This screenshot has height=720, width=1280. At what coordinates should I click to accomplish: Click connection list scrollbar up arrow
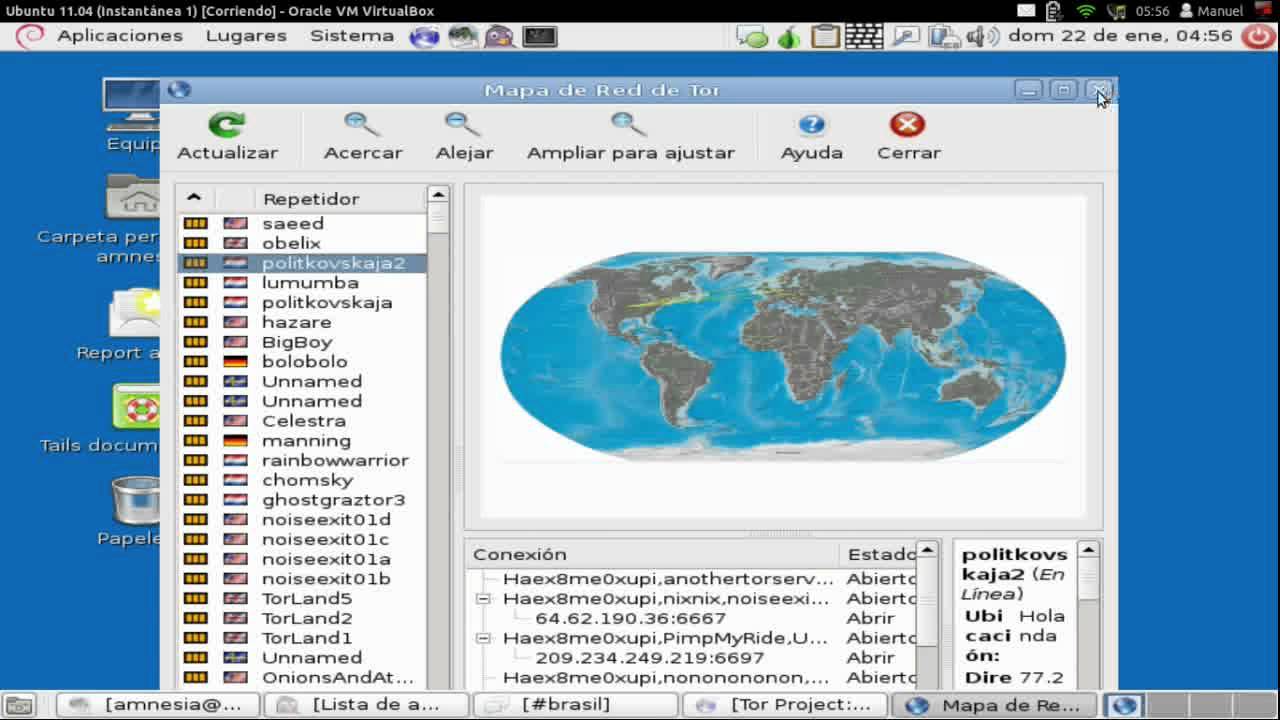[x=927, y=550]
